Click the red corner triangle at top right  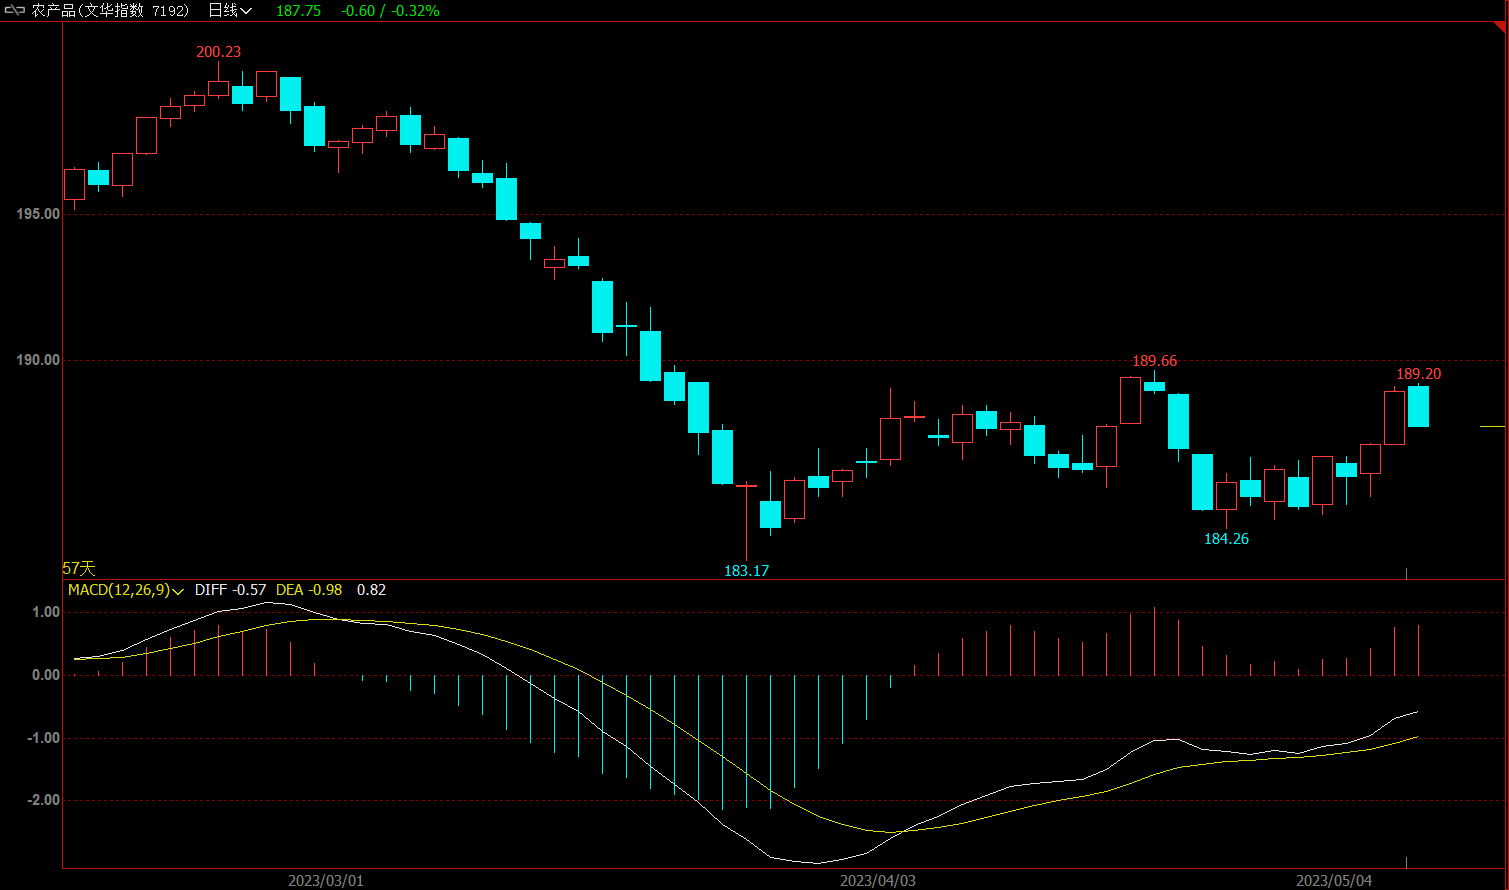pyautogui.click(x=1500, y=28)
